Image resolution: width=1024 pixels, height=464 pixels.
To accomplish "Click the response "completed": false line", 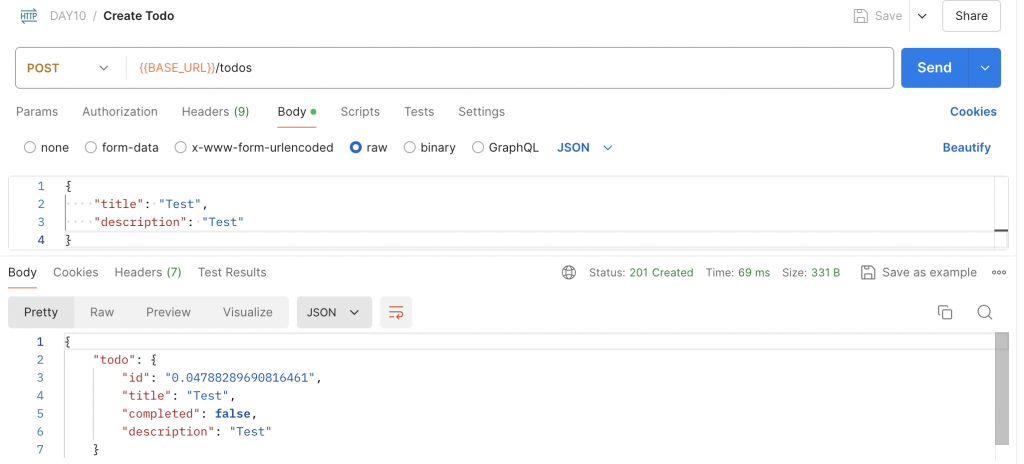I will click(190, 414).
